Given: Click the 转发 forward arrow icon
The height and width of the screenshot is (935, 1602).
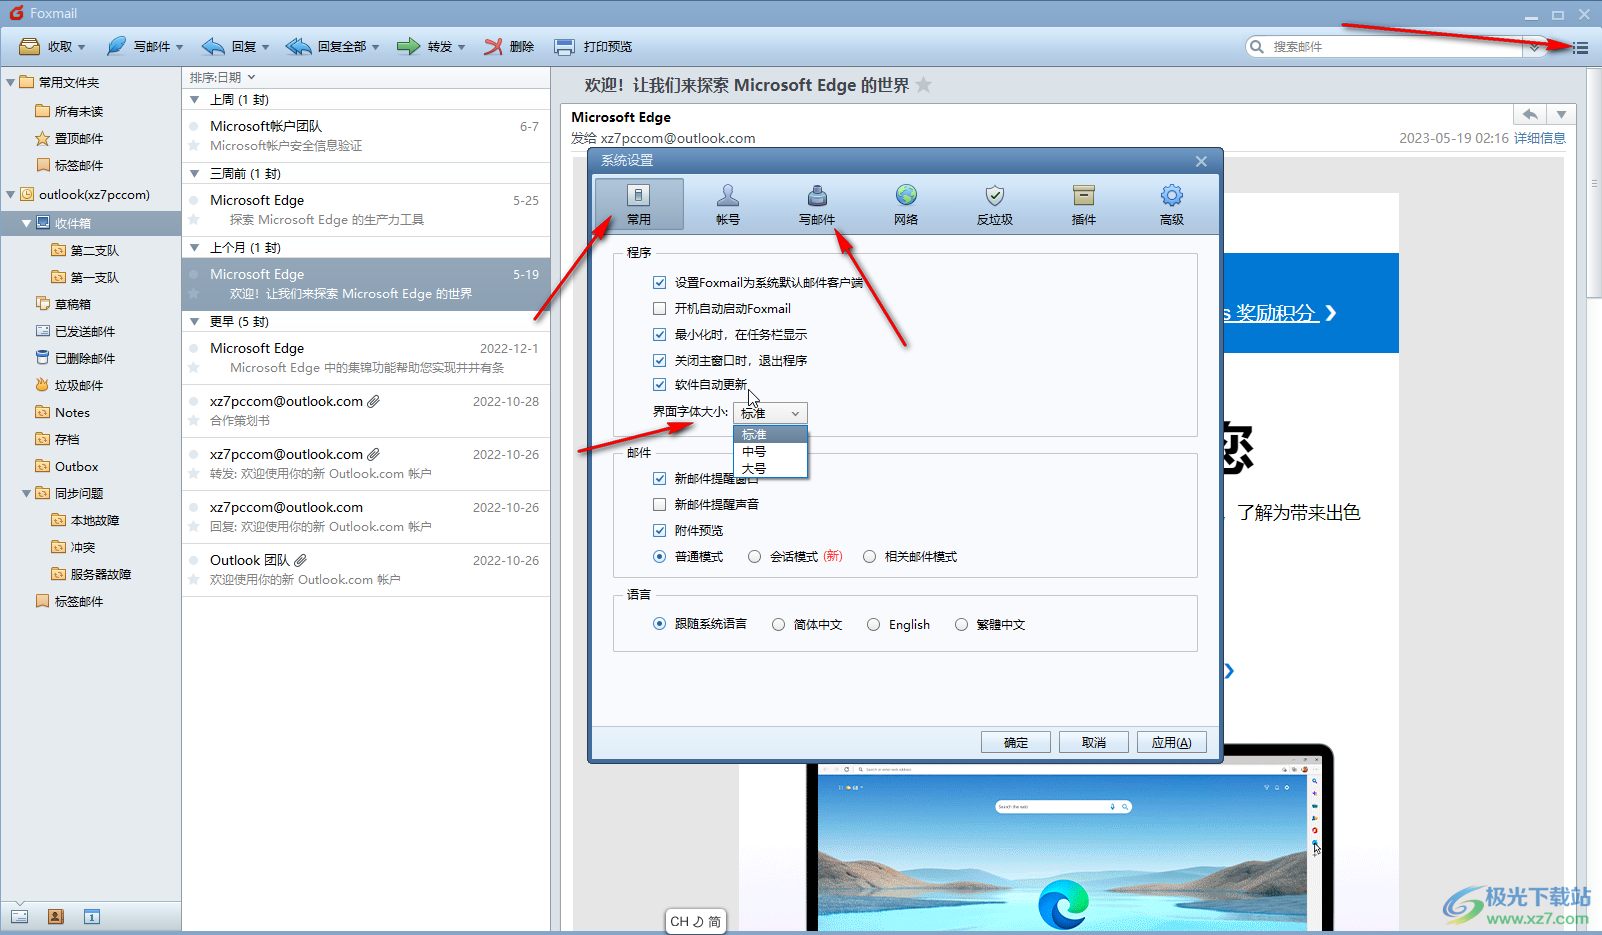Looking at the screenshot, I should 408,46.
